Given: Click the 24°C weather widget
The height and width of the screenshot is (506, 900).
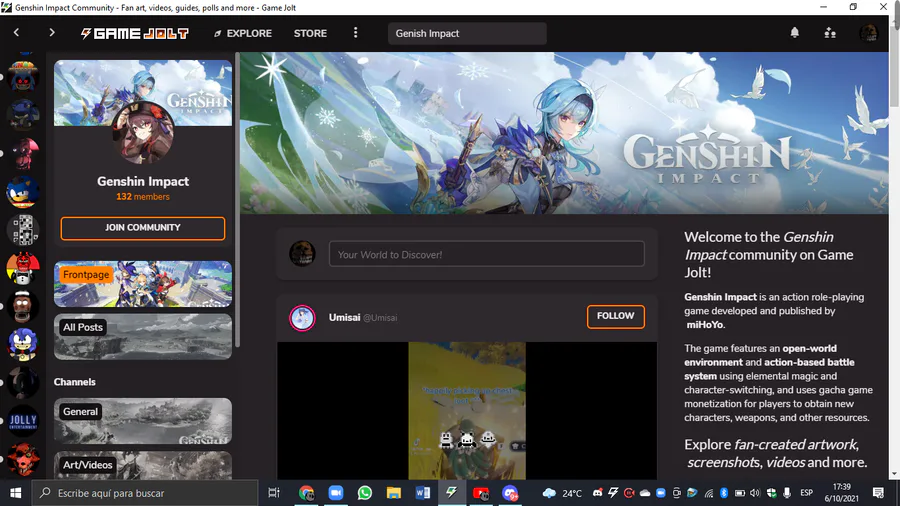Looking at the screenshot, I should click(x=562, y=493).
